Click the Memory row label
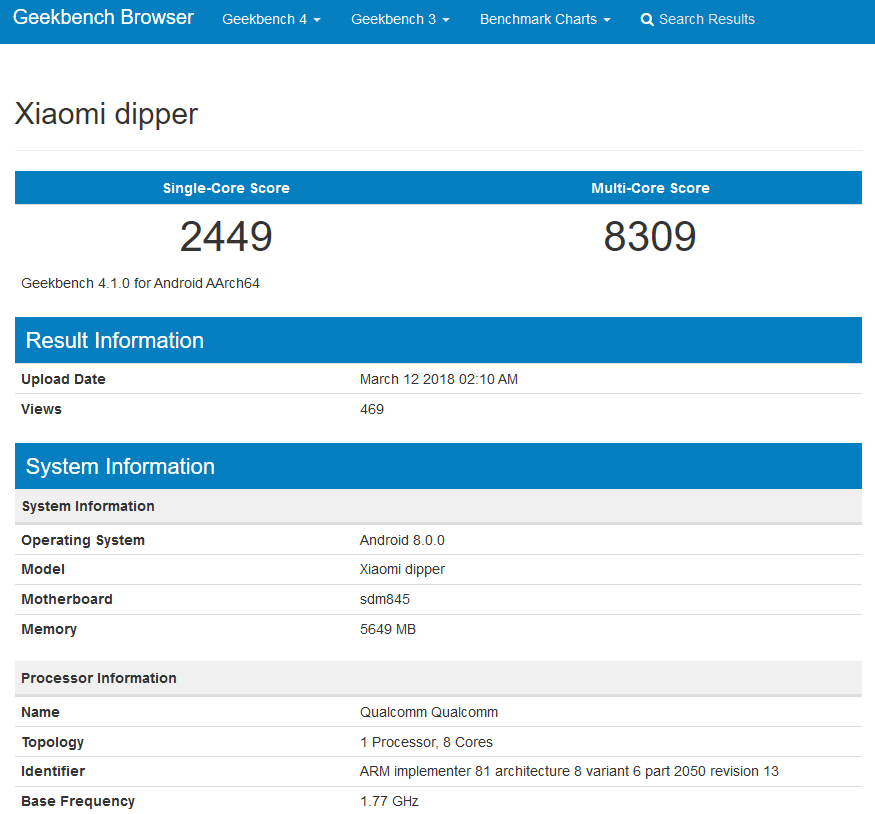Viewport: 875px width, 814px height. tap(49, 629)
